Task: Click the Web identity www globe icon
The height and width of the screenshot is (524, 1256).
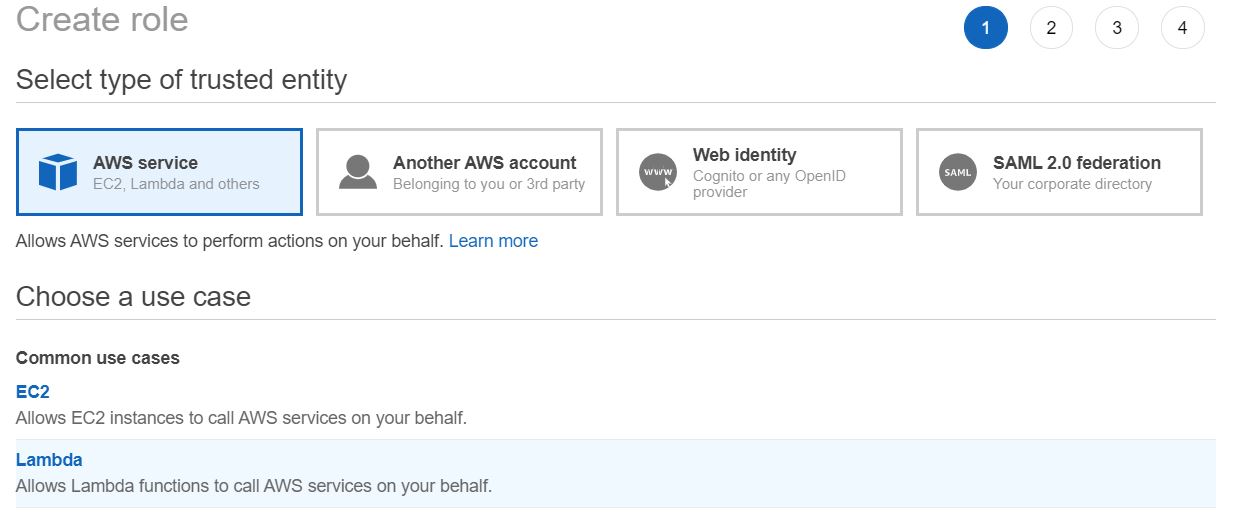Action: point(657,172)
